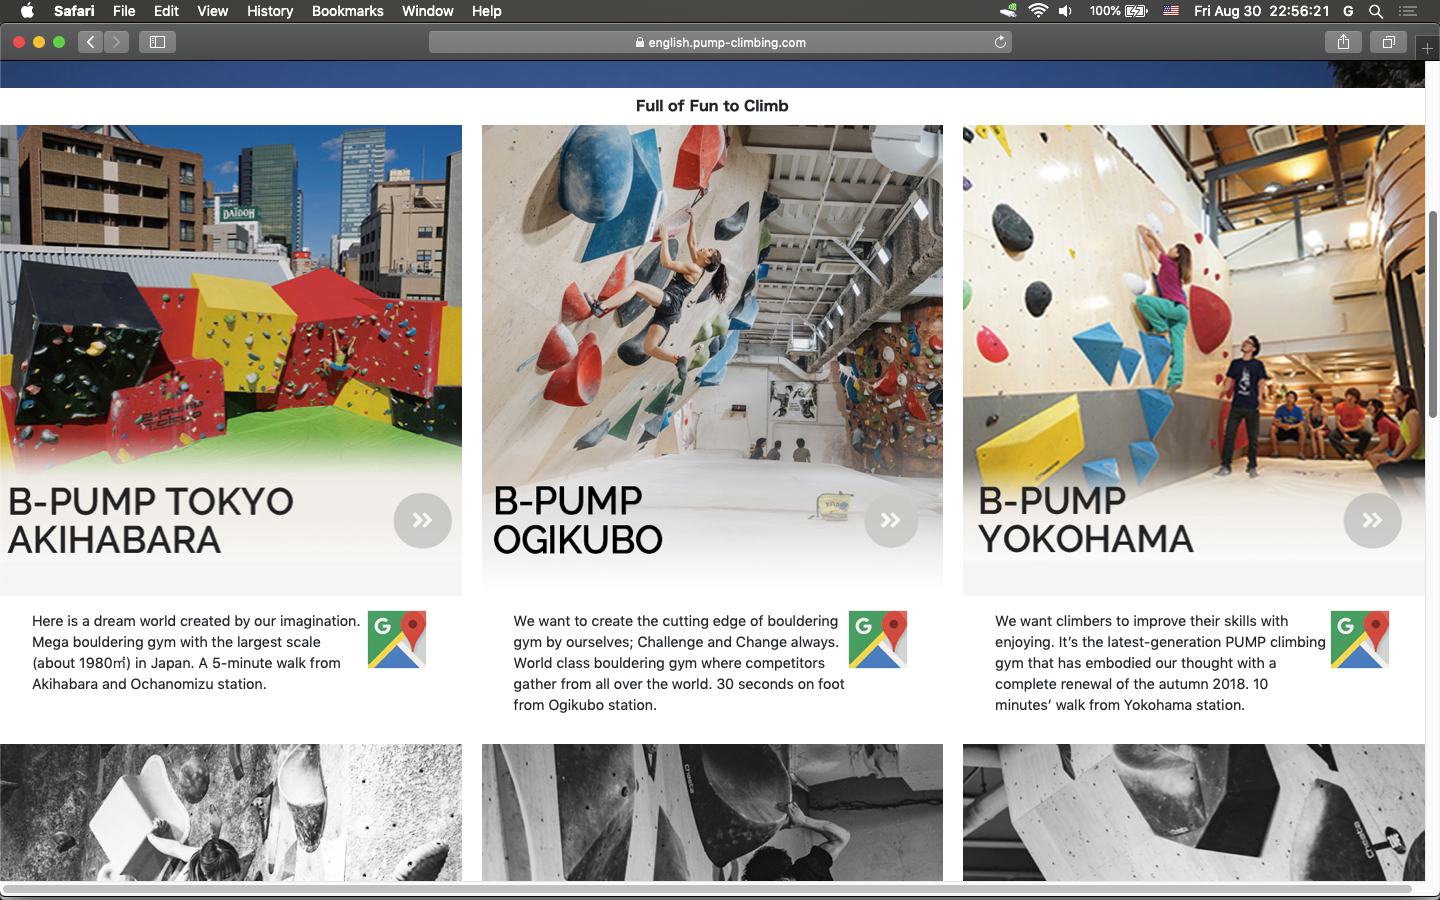Open the Window menu

427,11
